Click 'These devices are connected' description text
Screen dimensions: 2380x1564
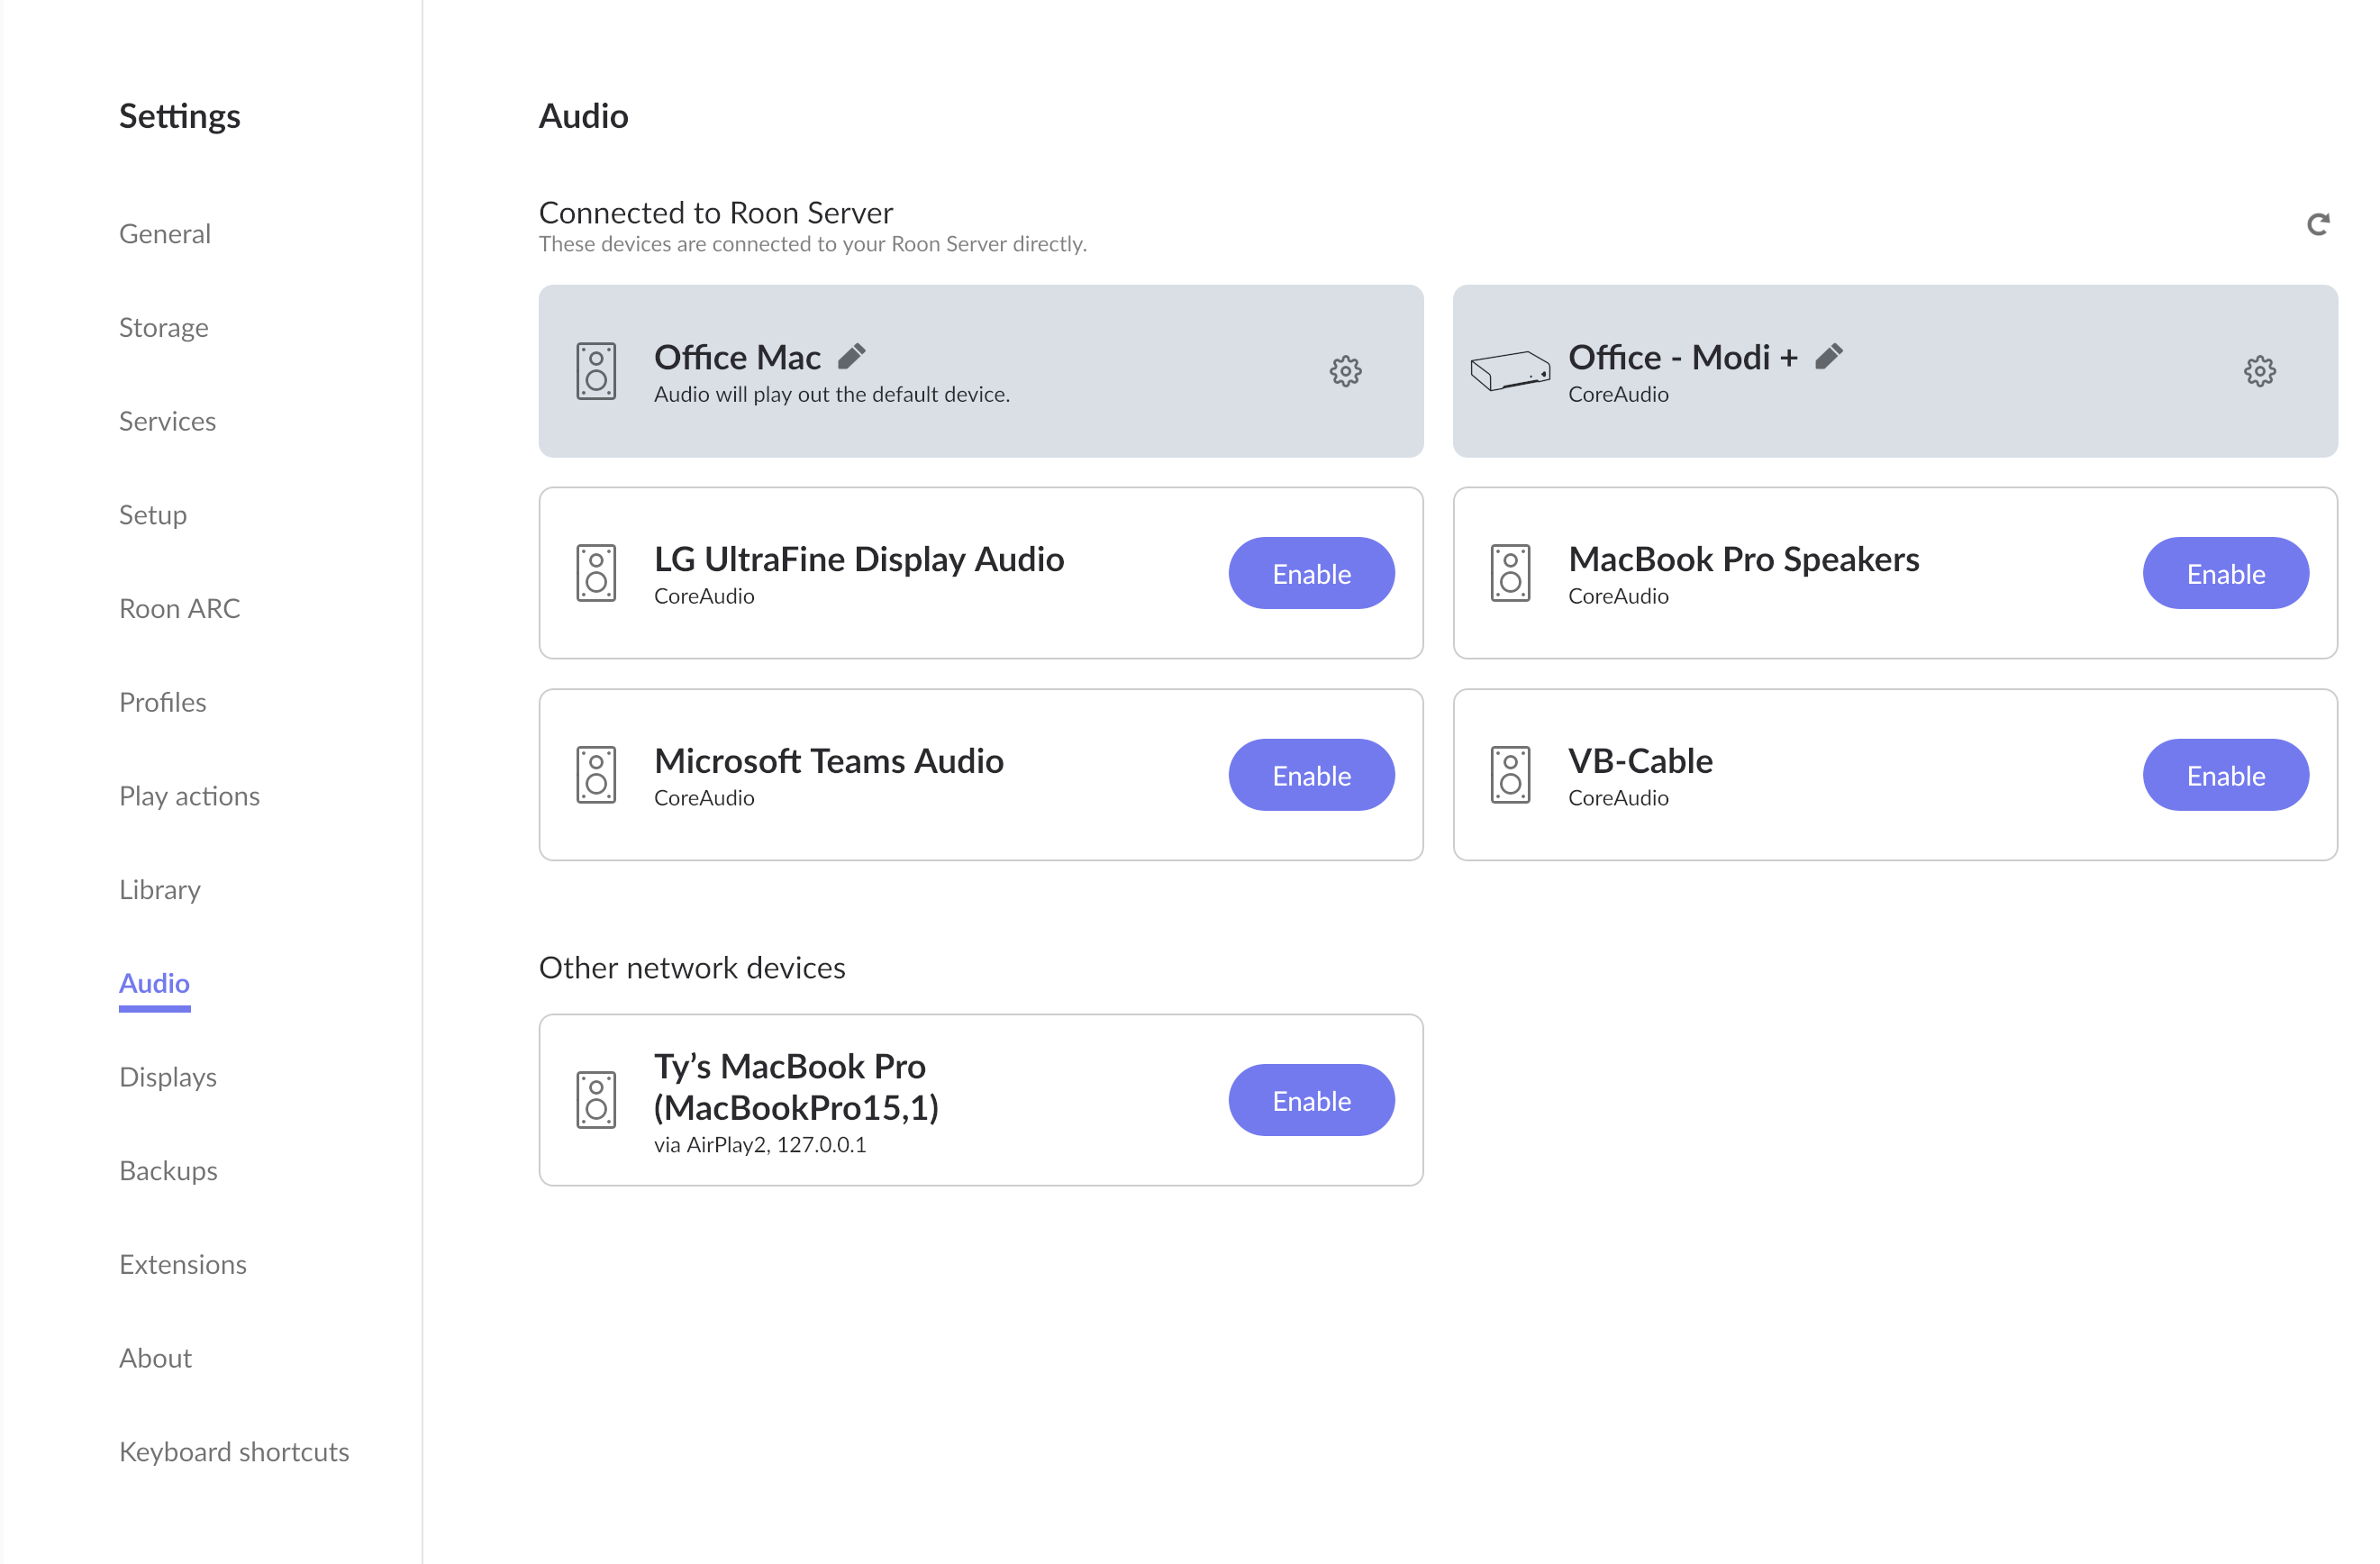(813, 244)
